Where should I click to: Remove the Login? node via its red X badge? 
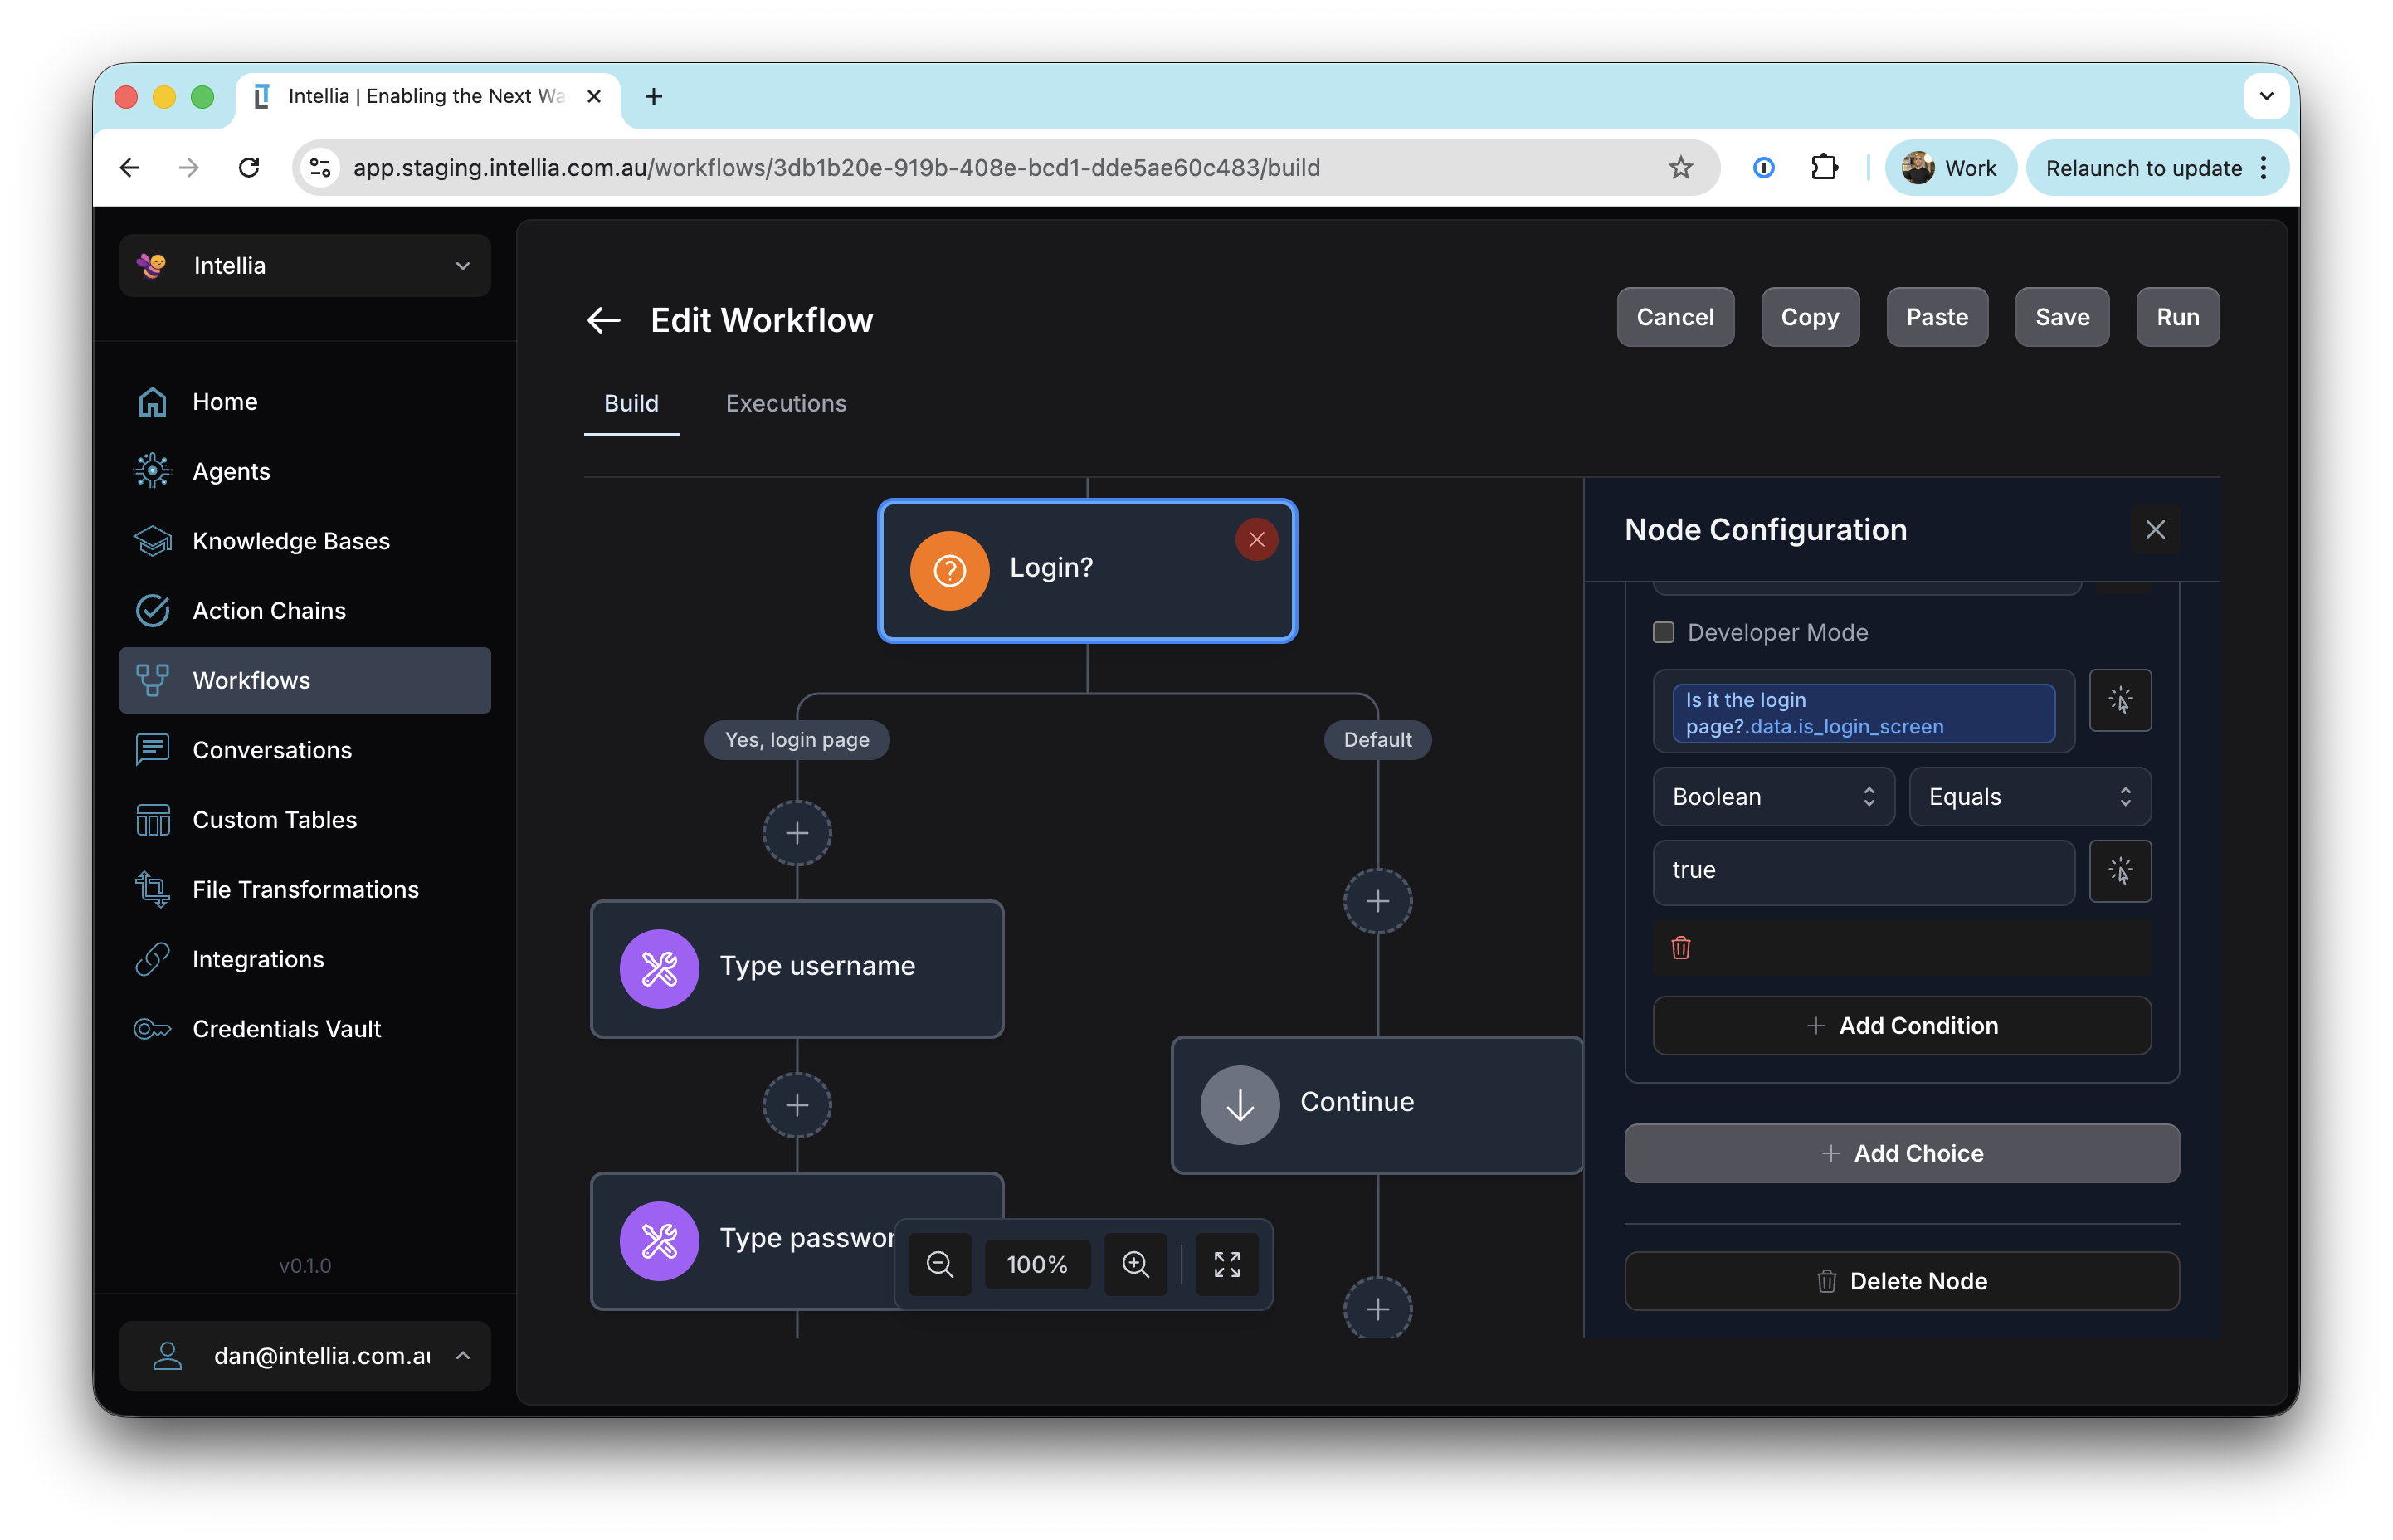(x=1256, y=539)
